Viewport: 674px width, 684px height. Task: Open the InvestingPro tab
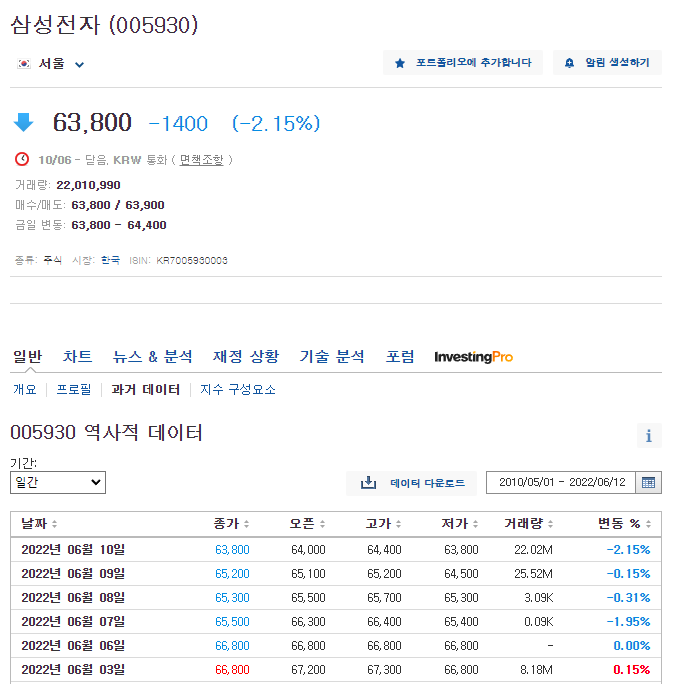pos(474,357)
